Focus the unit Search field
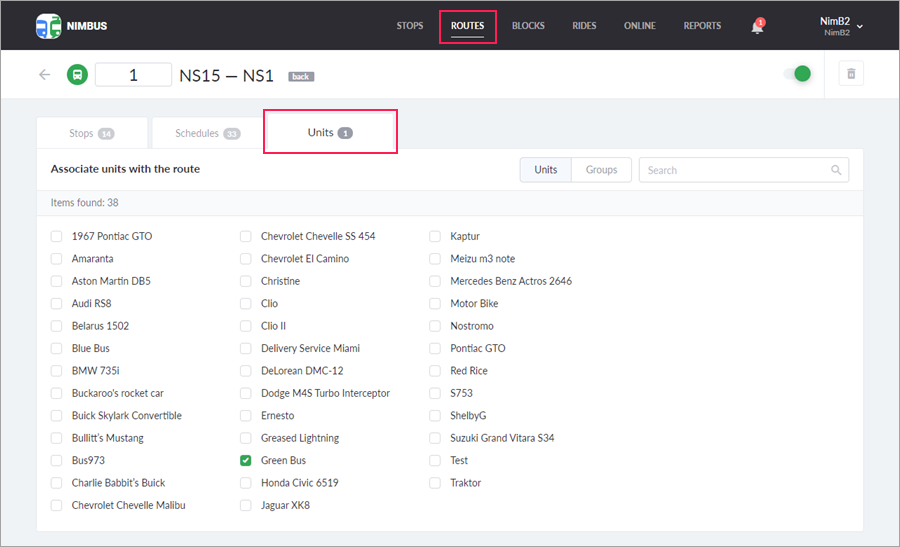This screenshot has width=900, height=547. [735, 170]
